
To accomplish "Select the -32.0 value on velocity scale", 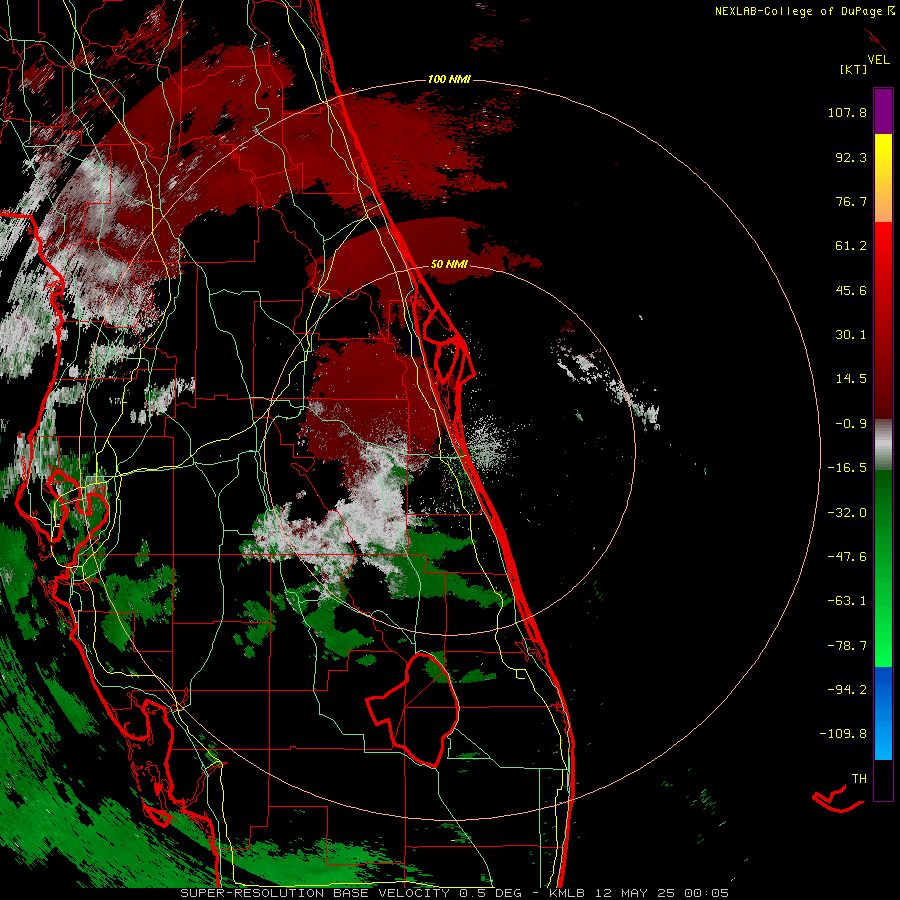I will (x=847, y=513).
